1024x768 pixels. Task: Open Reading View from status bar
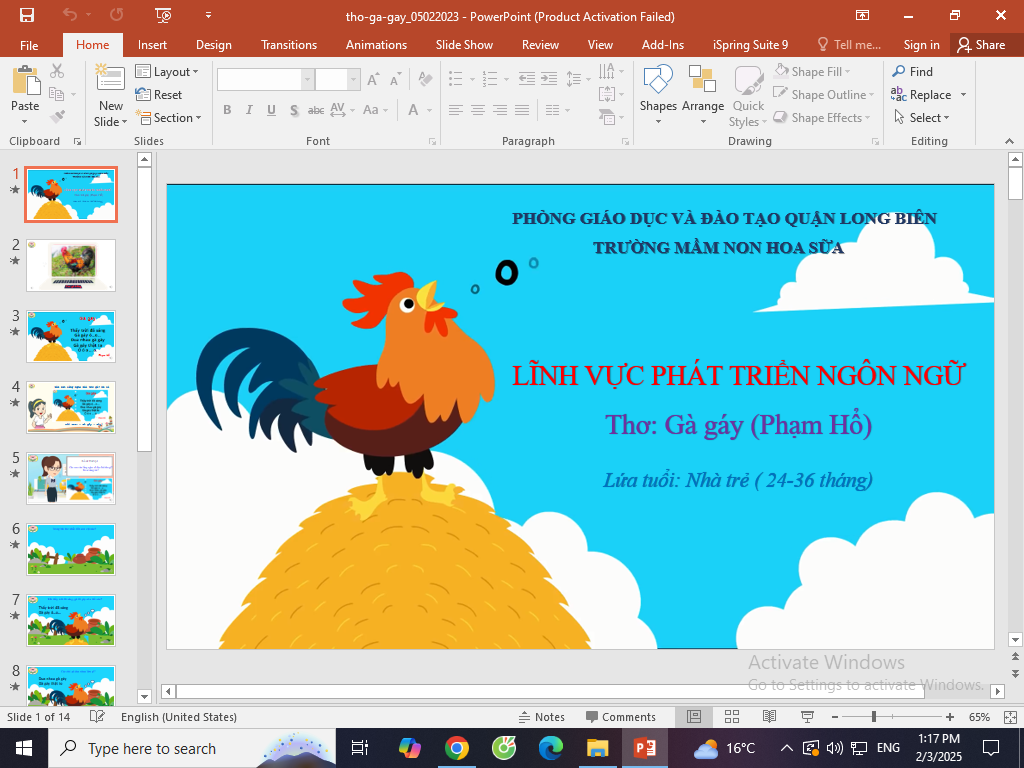(769, 717)
